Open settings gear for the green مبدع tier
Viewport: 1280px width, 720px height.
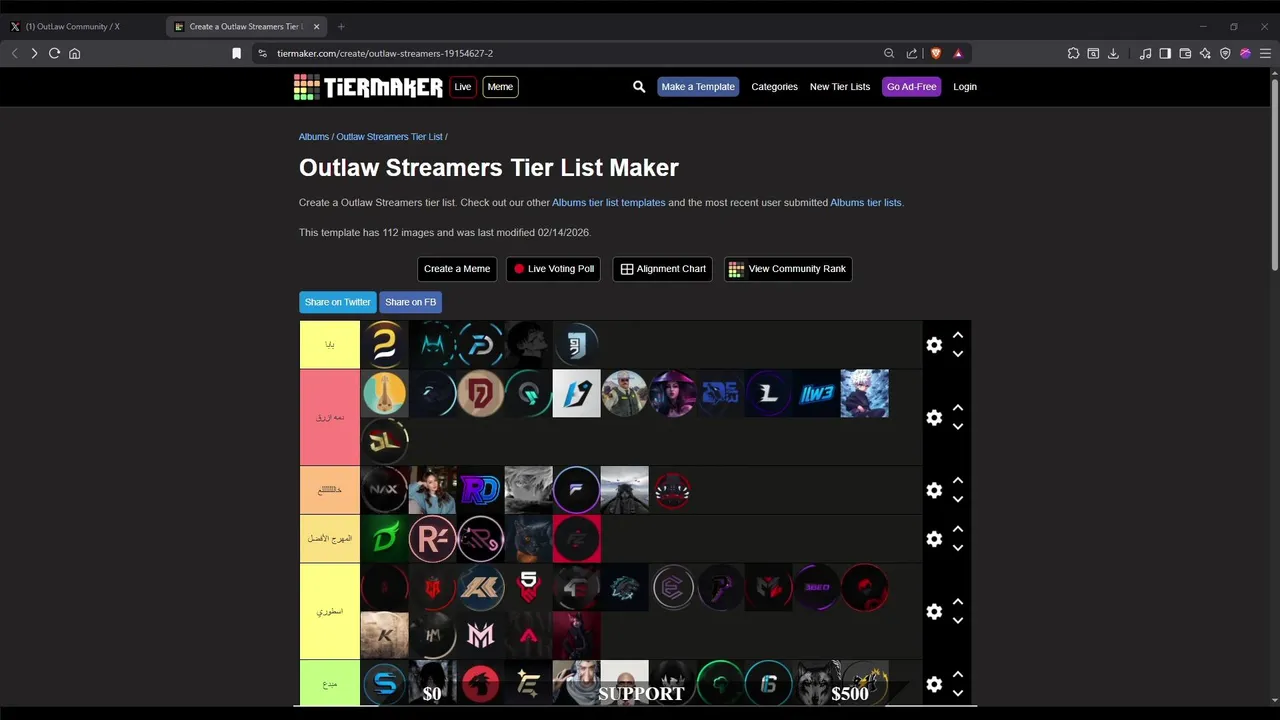[x=934, y=684]
